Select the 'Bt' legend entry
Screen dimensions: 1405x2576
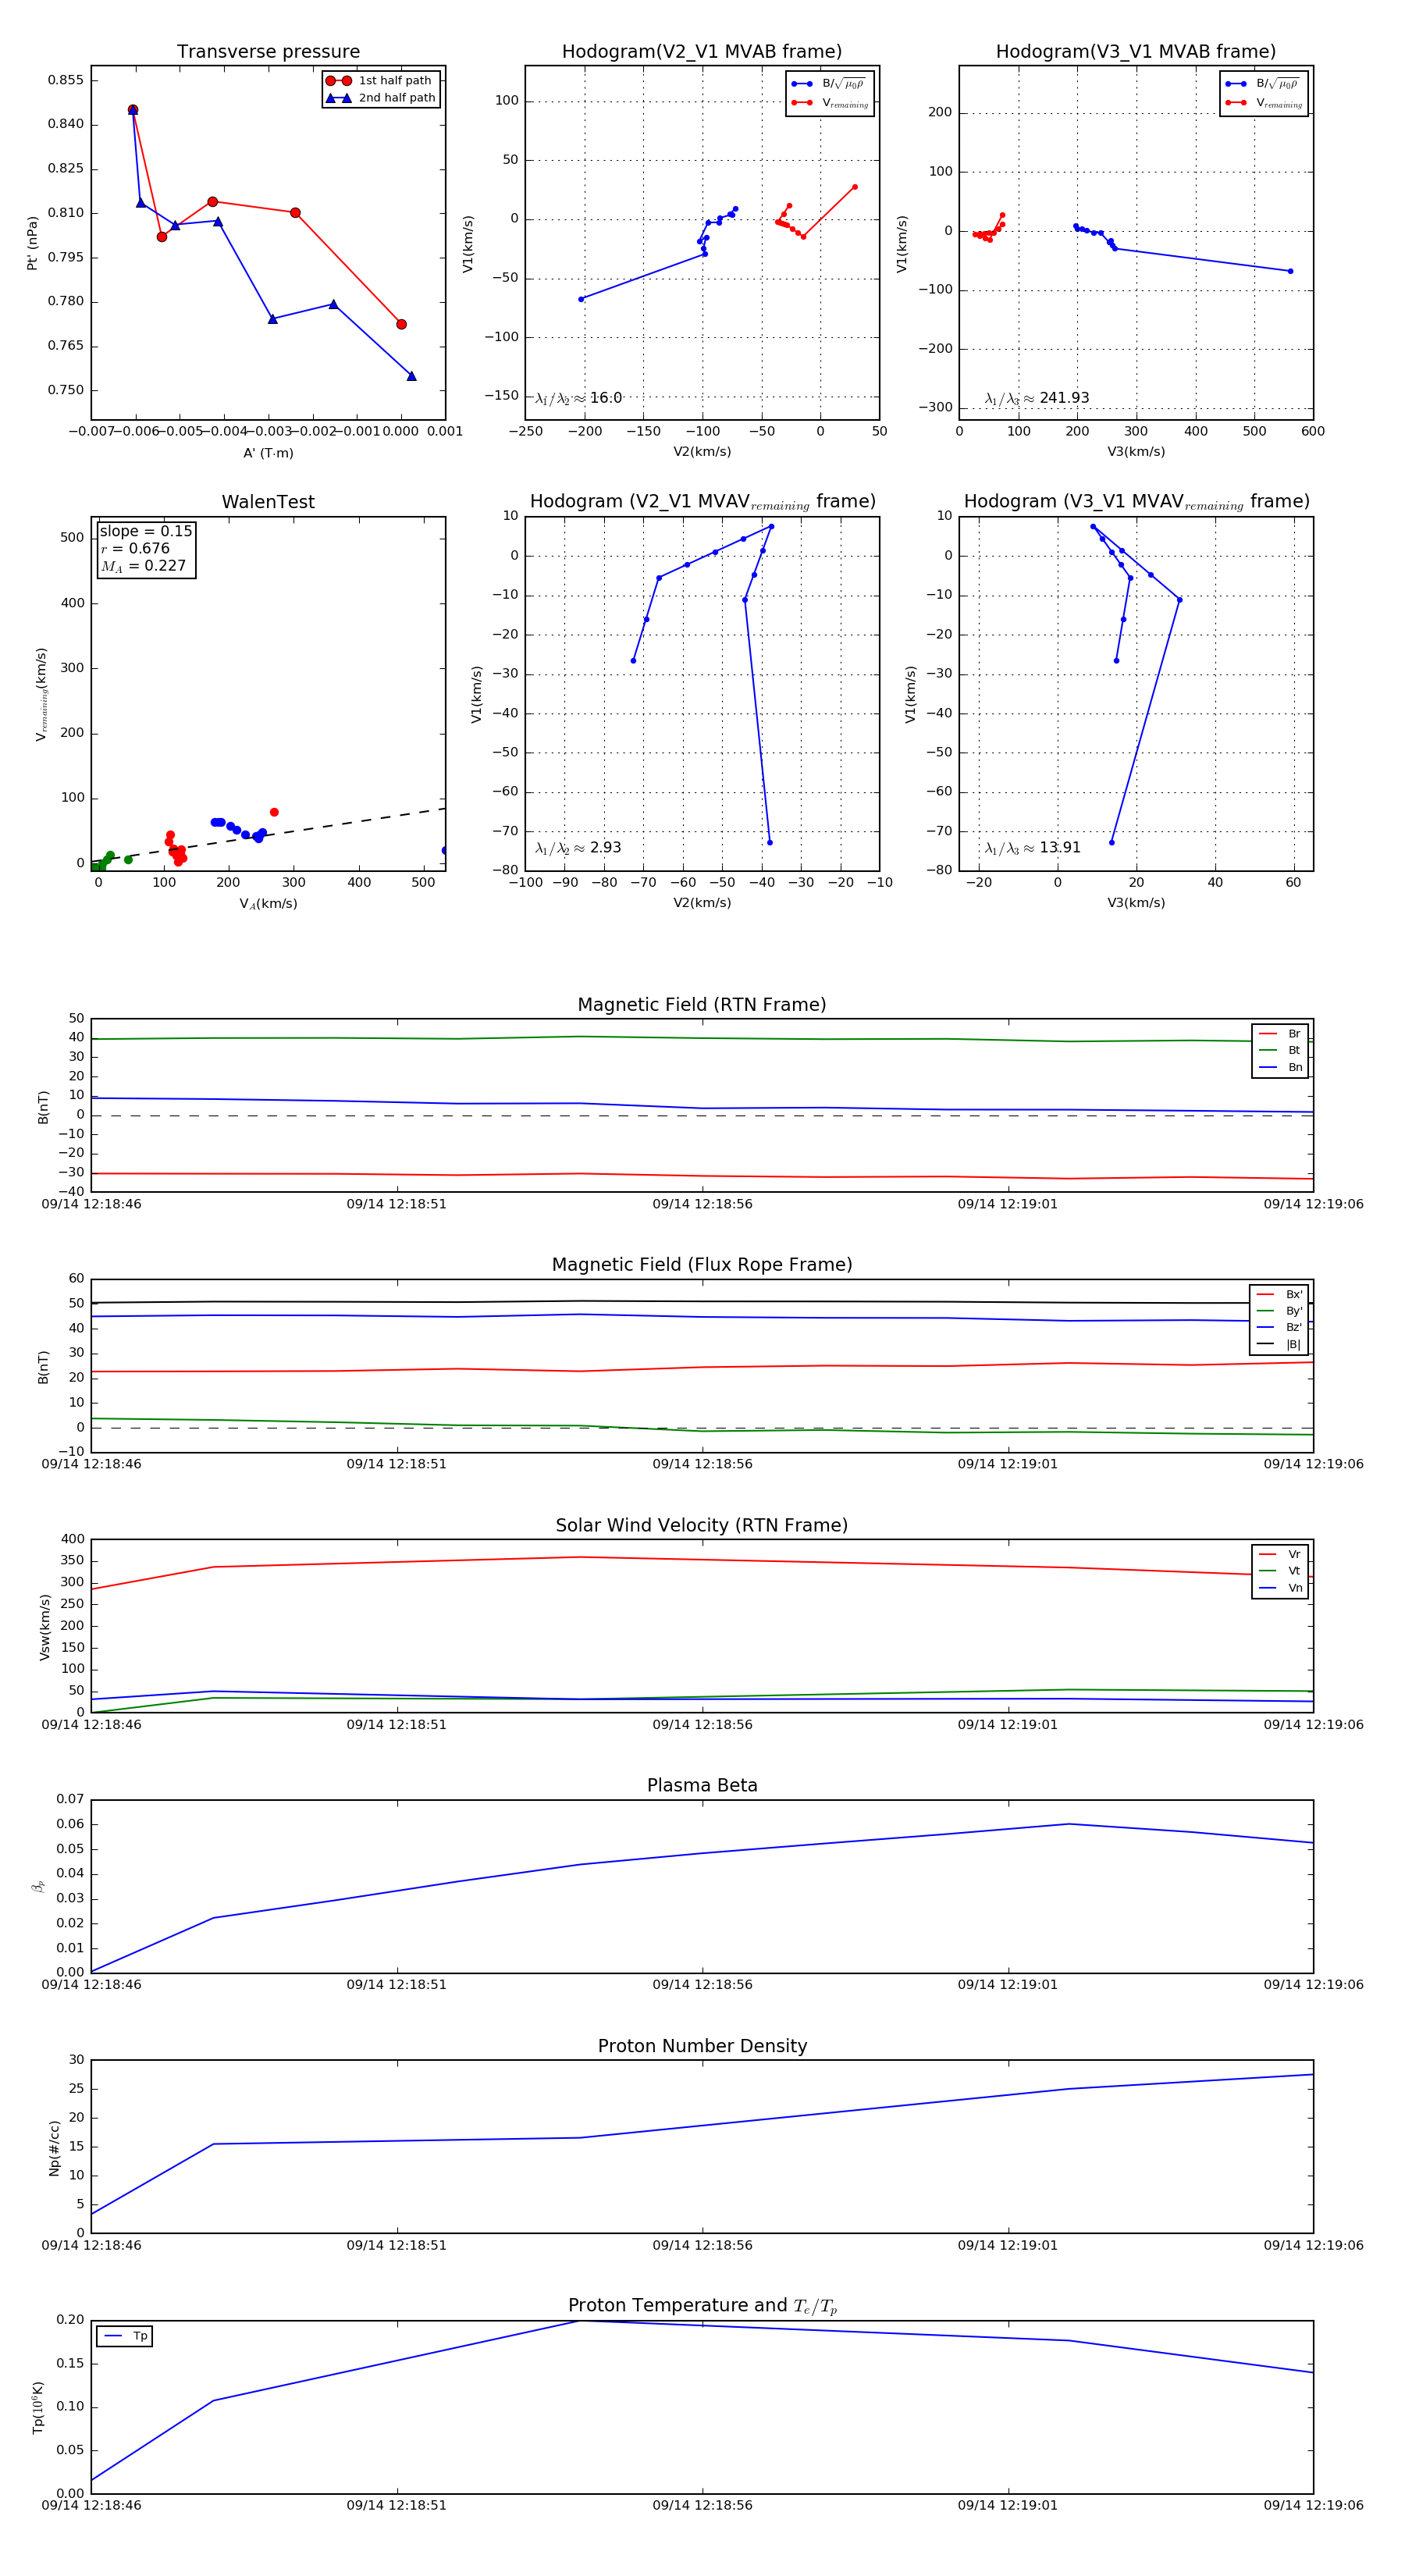1280,1050
